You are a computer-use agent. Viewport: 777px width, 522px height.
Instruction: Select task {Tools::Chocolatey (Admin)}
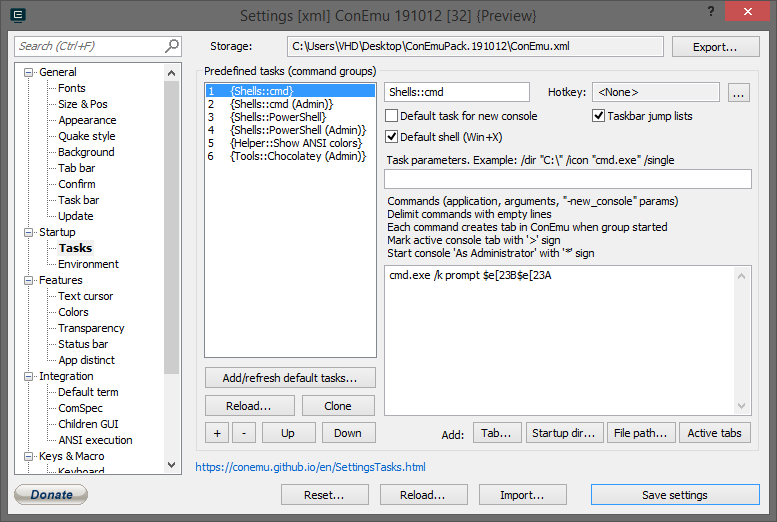point(290,156)
